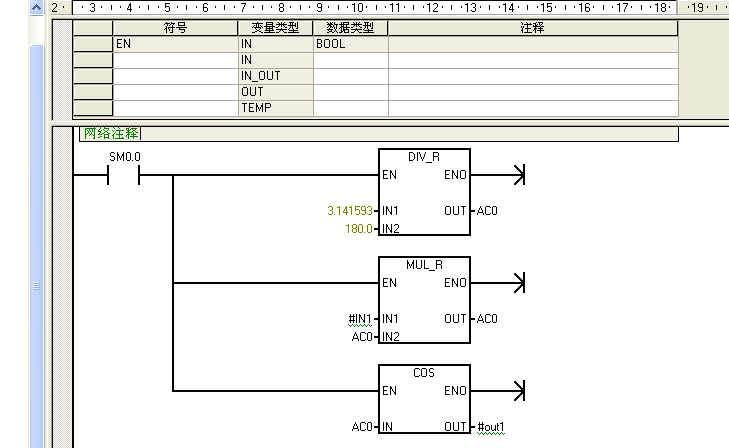
Task: Select the MUL_R instruction box
Action: click(x=424, y=300)
